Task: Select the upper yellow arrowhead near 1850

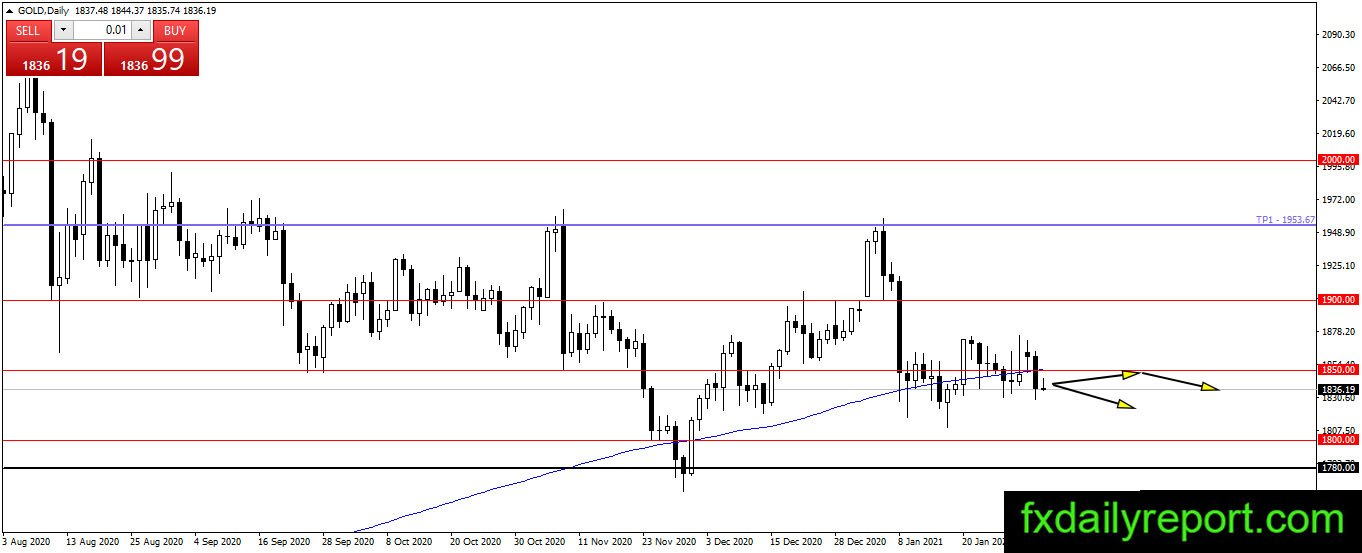Action: pyautogui.click(x=1131, y=374)
